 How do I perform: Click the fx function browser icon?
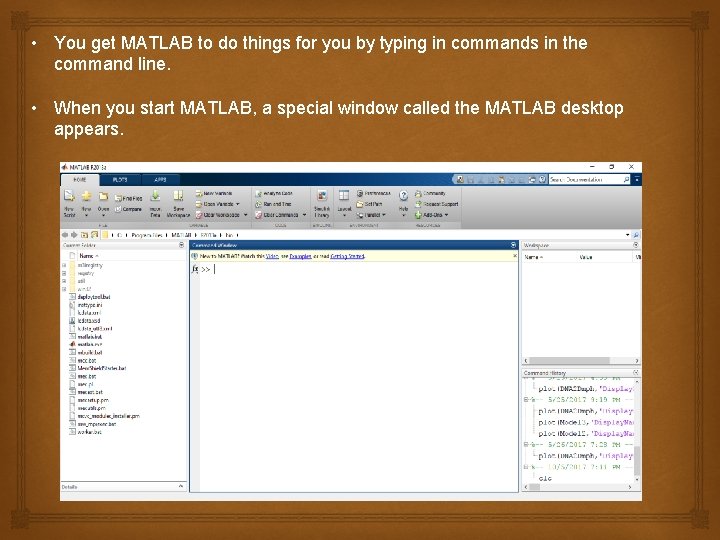point(195,270)
